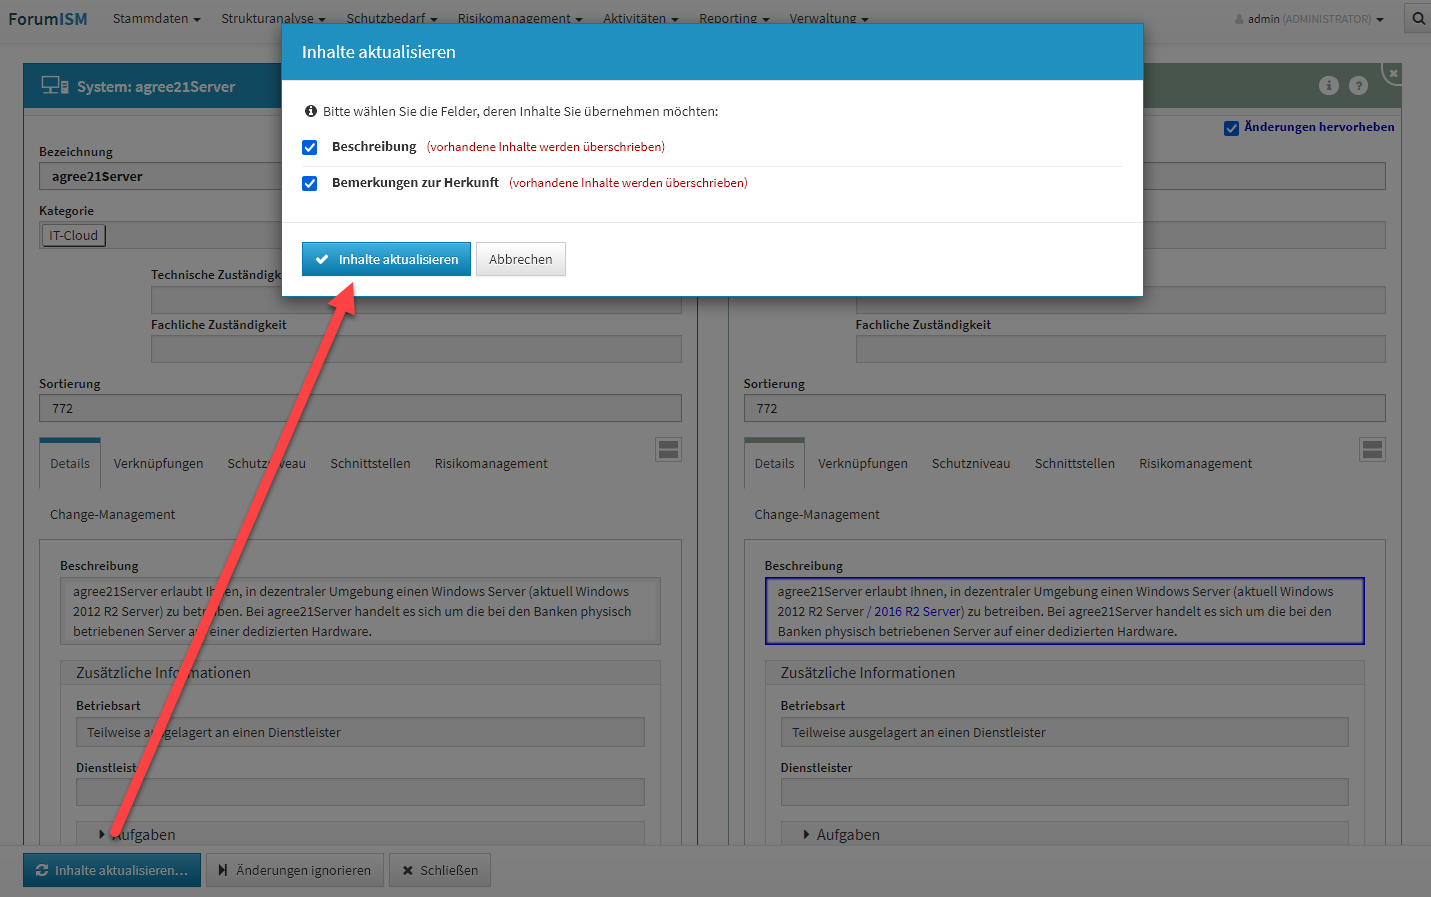Open the Reporting dropdown menu

click(734, 19)
